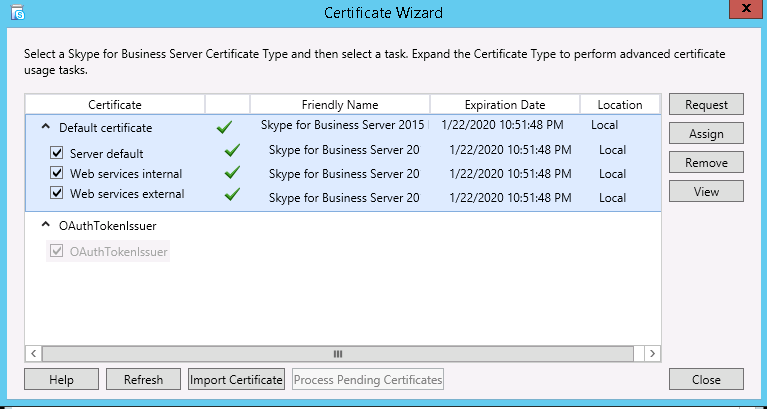Collapse the OAuthTokenIssuer group
This screenshot has height=409, width=767.
pyautogui.click(x=45, y=225)
